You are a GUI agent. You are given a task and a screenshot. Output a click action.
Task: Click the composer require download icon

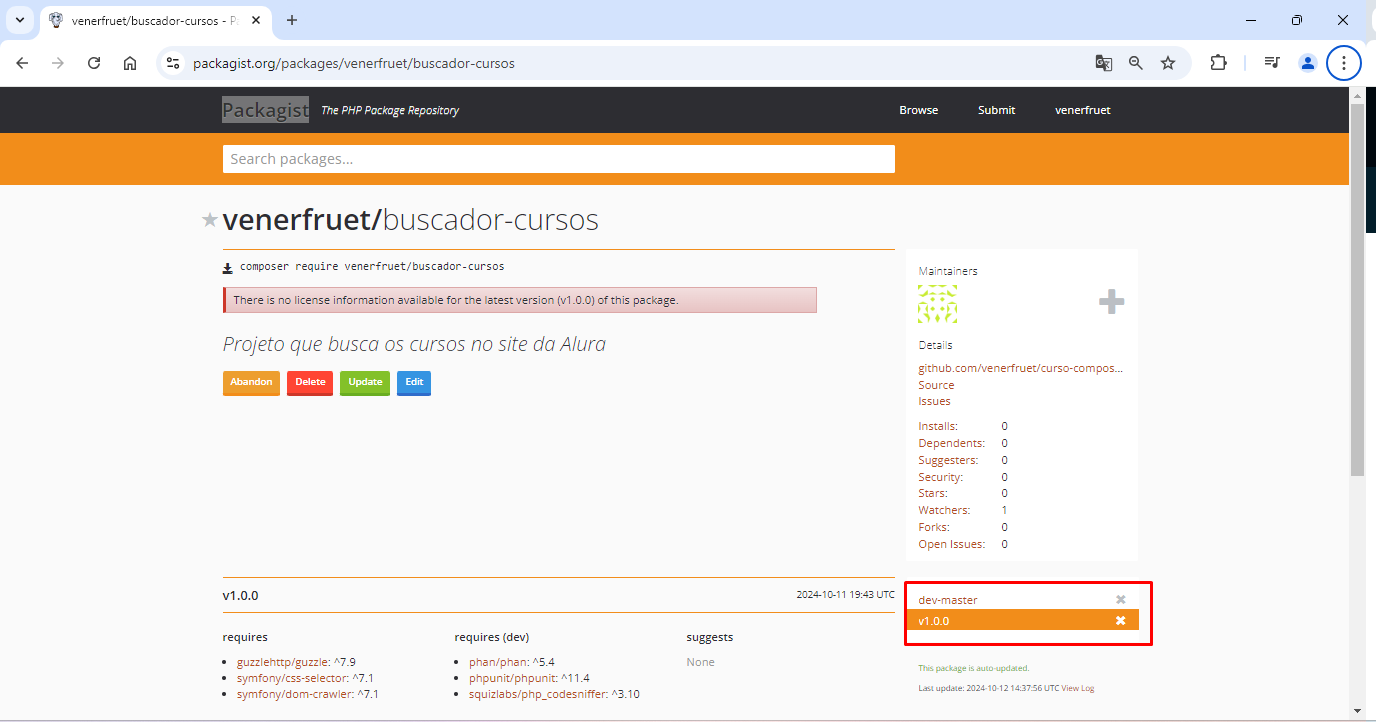(x=228, y=268)
